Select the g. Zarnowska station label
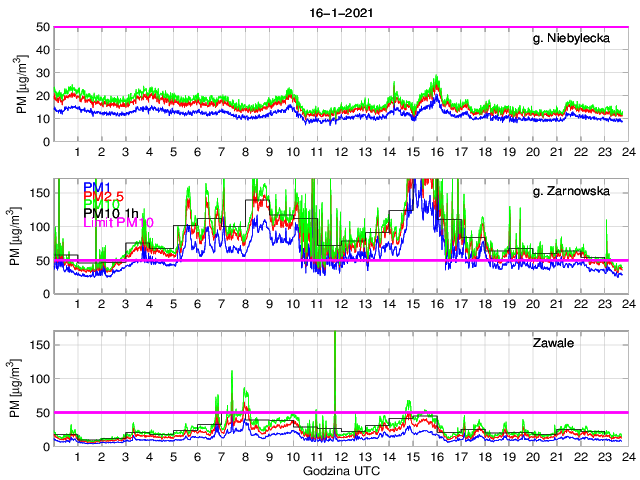Image resolution: width=640 pixels, height=480 pixels. tap(571, 191)
